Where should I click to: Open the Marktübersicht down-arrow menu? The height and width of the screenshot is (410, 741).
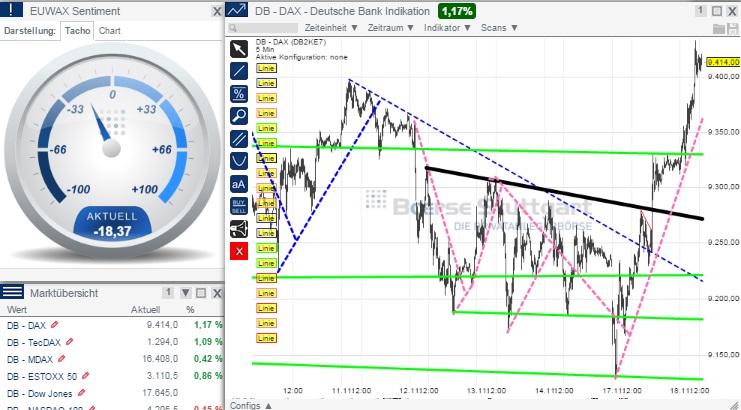(x=185, y=293)
